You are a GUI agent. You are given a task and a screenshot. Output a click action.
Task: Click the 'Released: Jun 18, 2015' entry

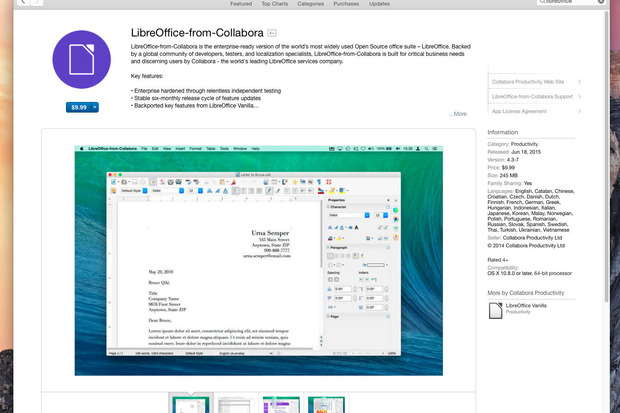pos(514,152)
